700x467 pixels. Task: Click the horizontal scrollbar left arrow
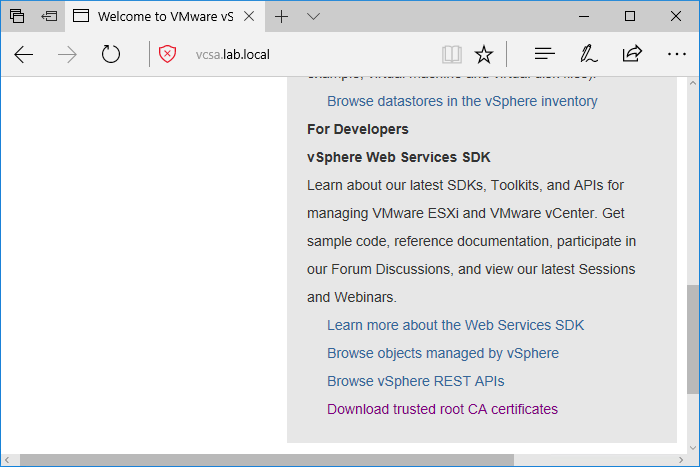tap(7, 460)
